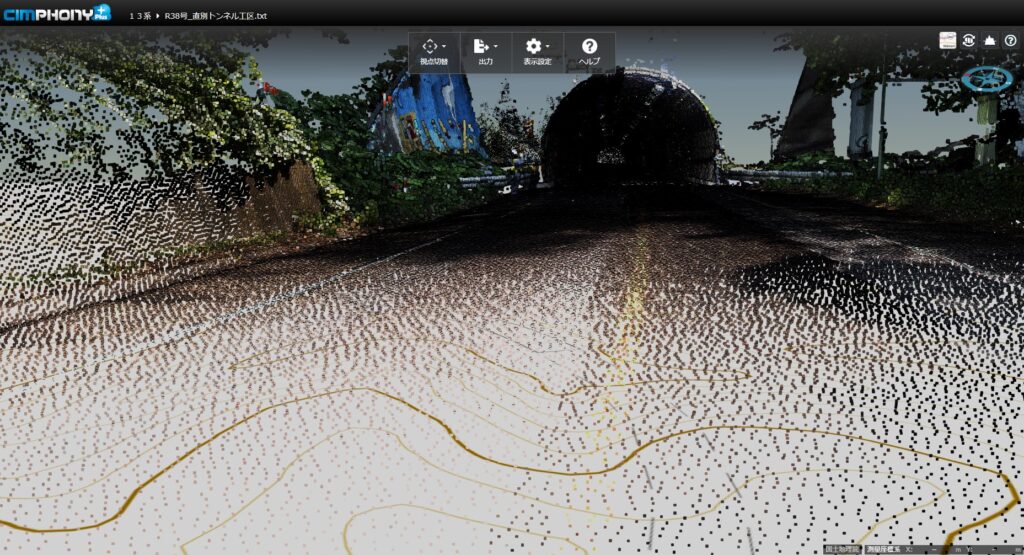
Task: Select the 13系 breadcrumb item
Action: point(139,16)
